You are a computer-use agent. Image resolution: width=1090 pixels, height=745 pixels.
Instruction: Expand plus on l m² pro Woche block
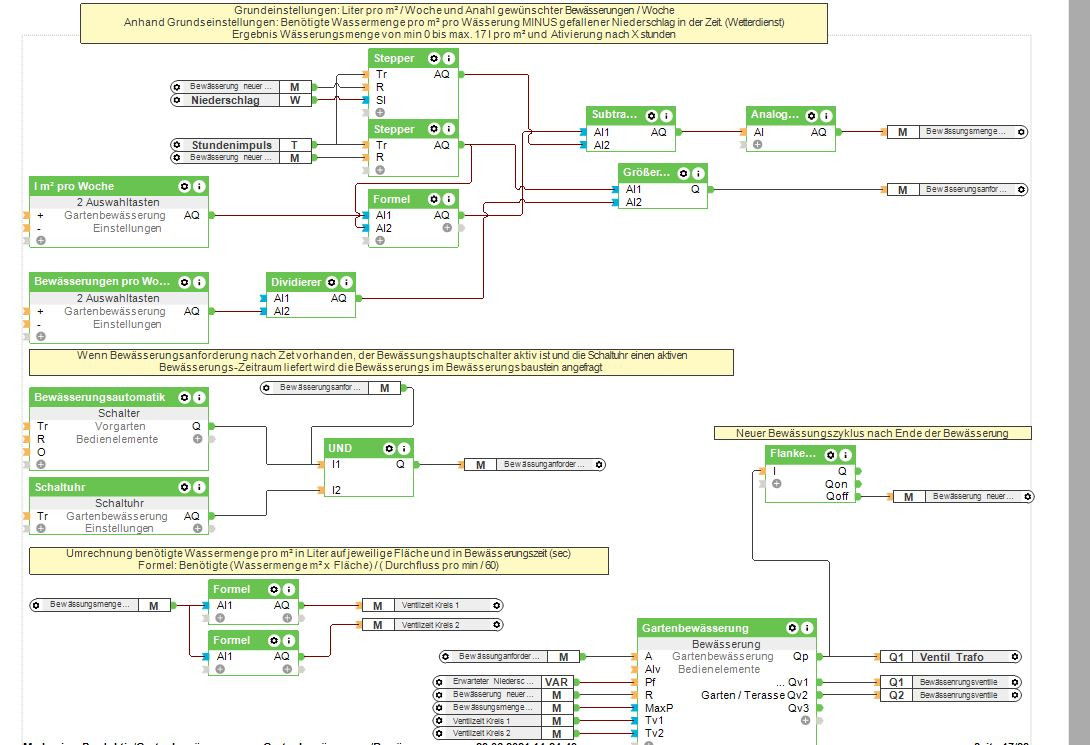[41, 240]
